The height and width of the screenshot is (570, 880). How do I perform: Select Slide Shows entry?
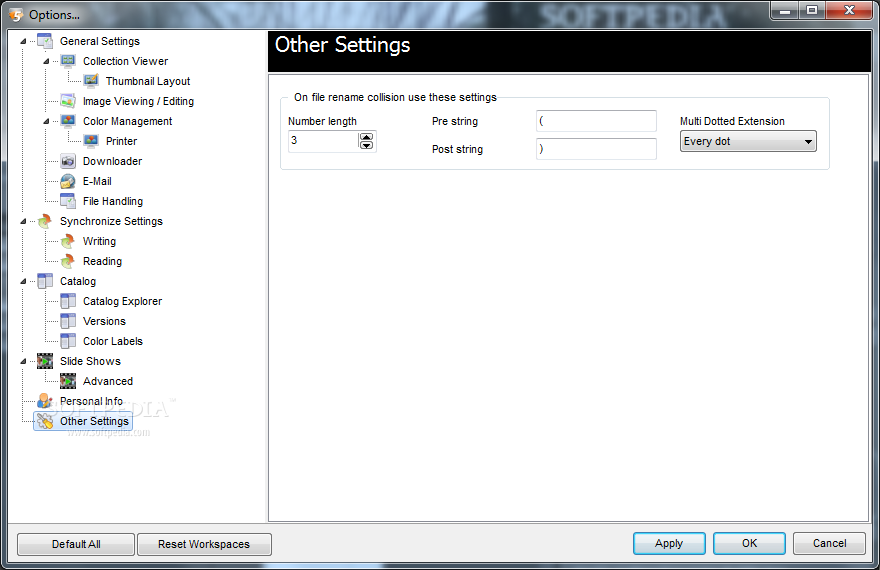pos(90,361)
